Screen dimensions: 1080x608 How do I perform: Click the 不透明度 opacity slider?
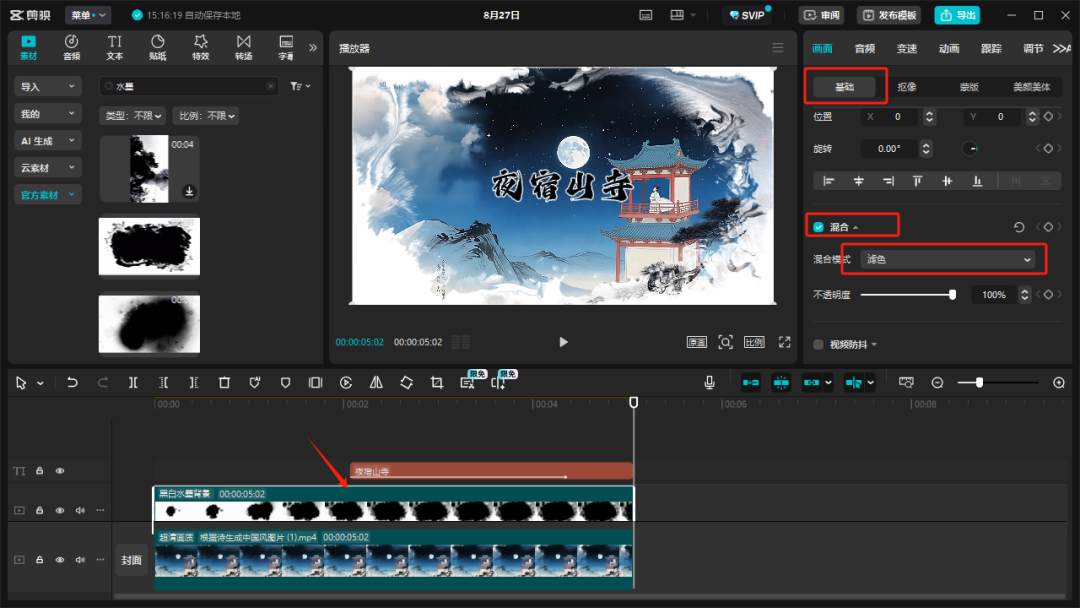907,295
